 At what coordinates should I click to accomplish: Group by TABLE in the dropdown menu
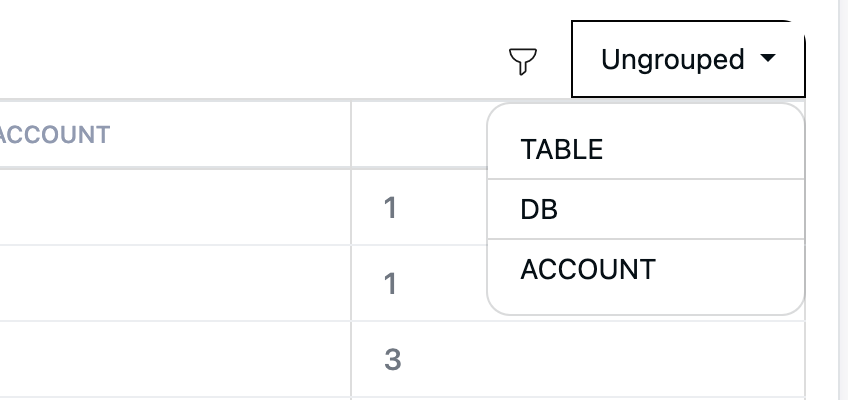[646, 149]
